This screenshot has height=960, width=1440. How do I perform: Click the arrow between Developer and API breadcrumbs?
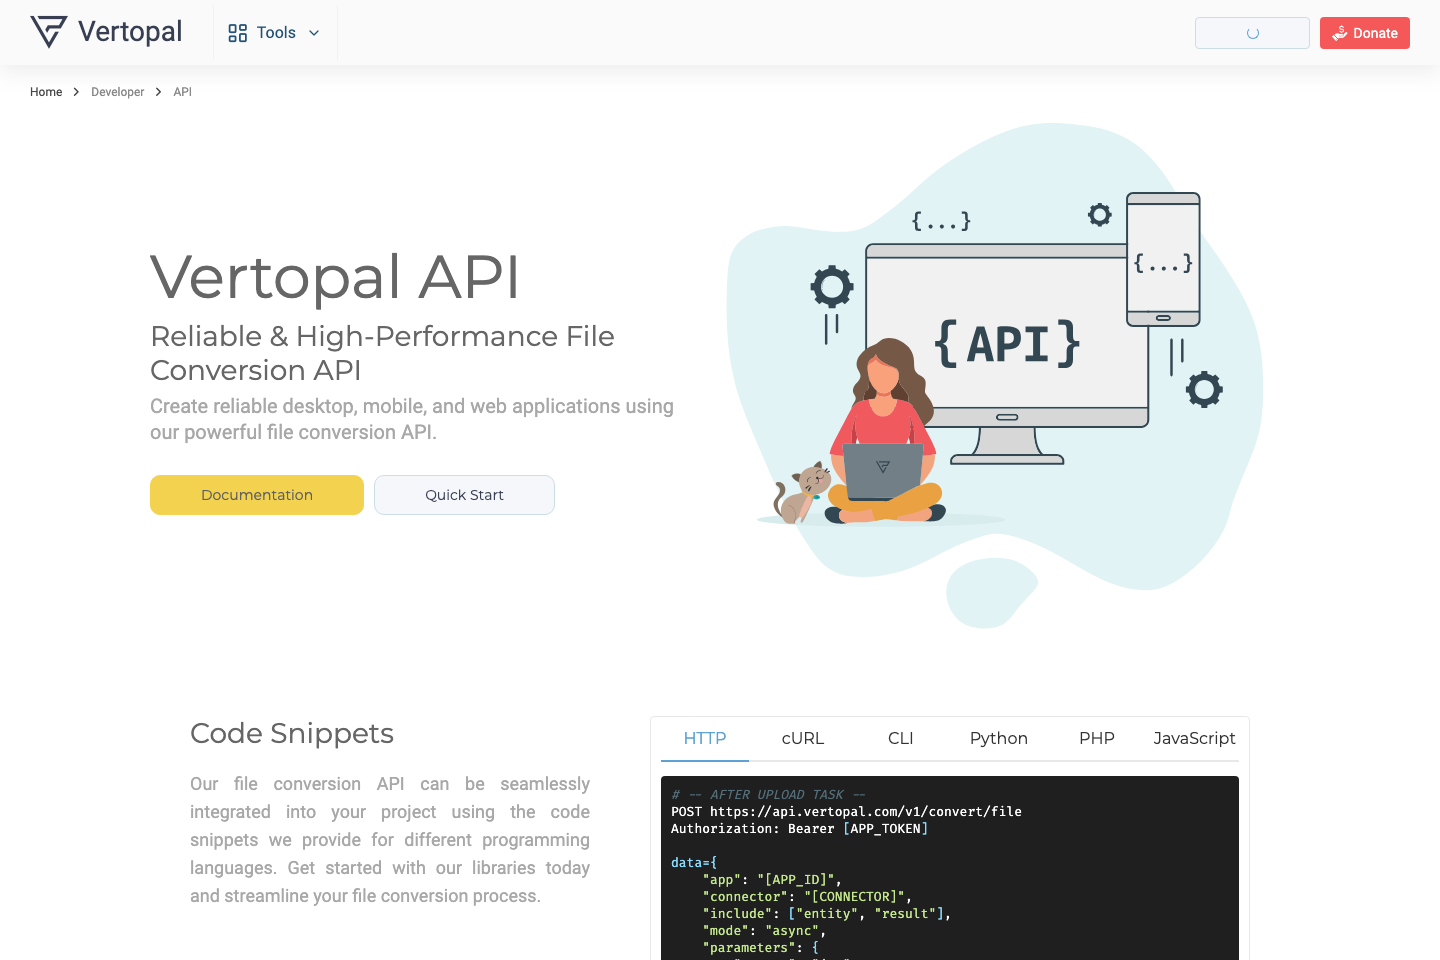[x=157, y=91]
